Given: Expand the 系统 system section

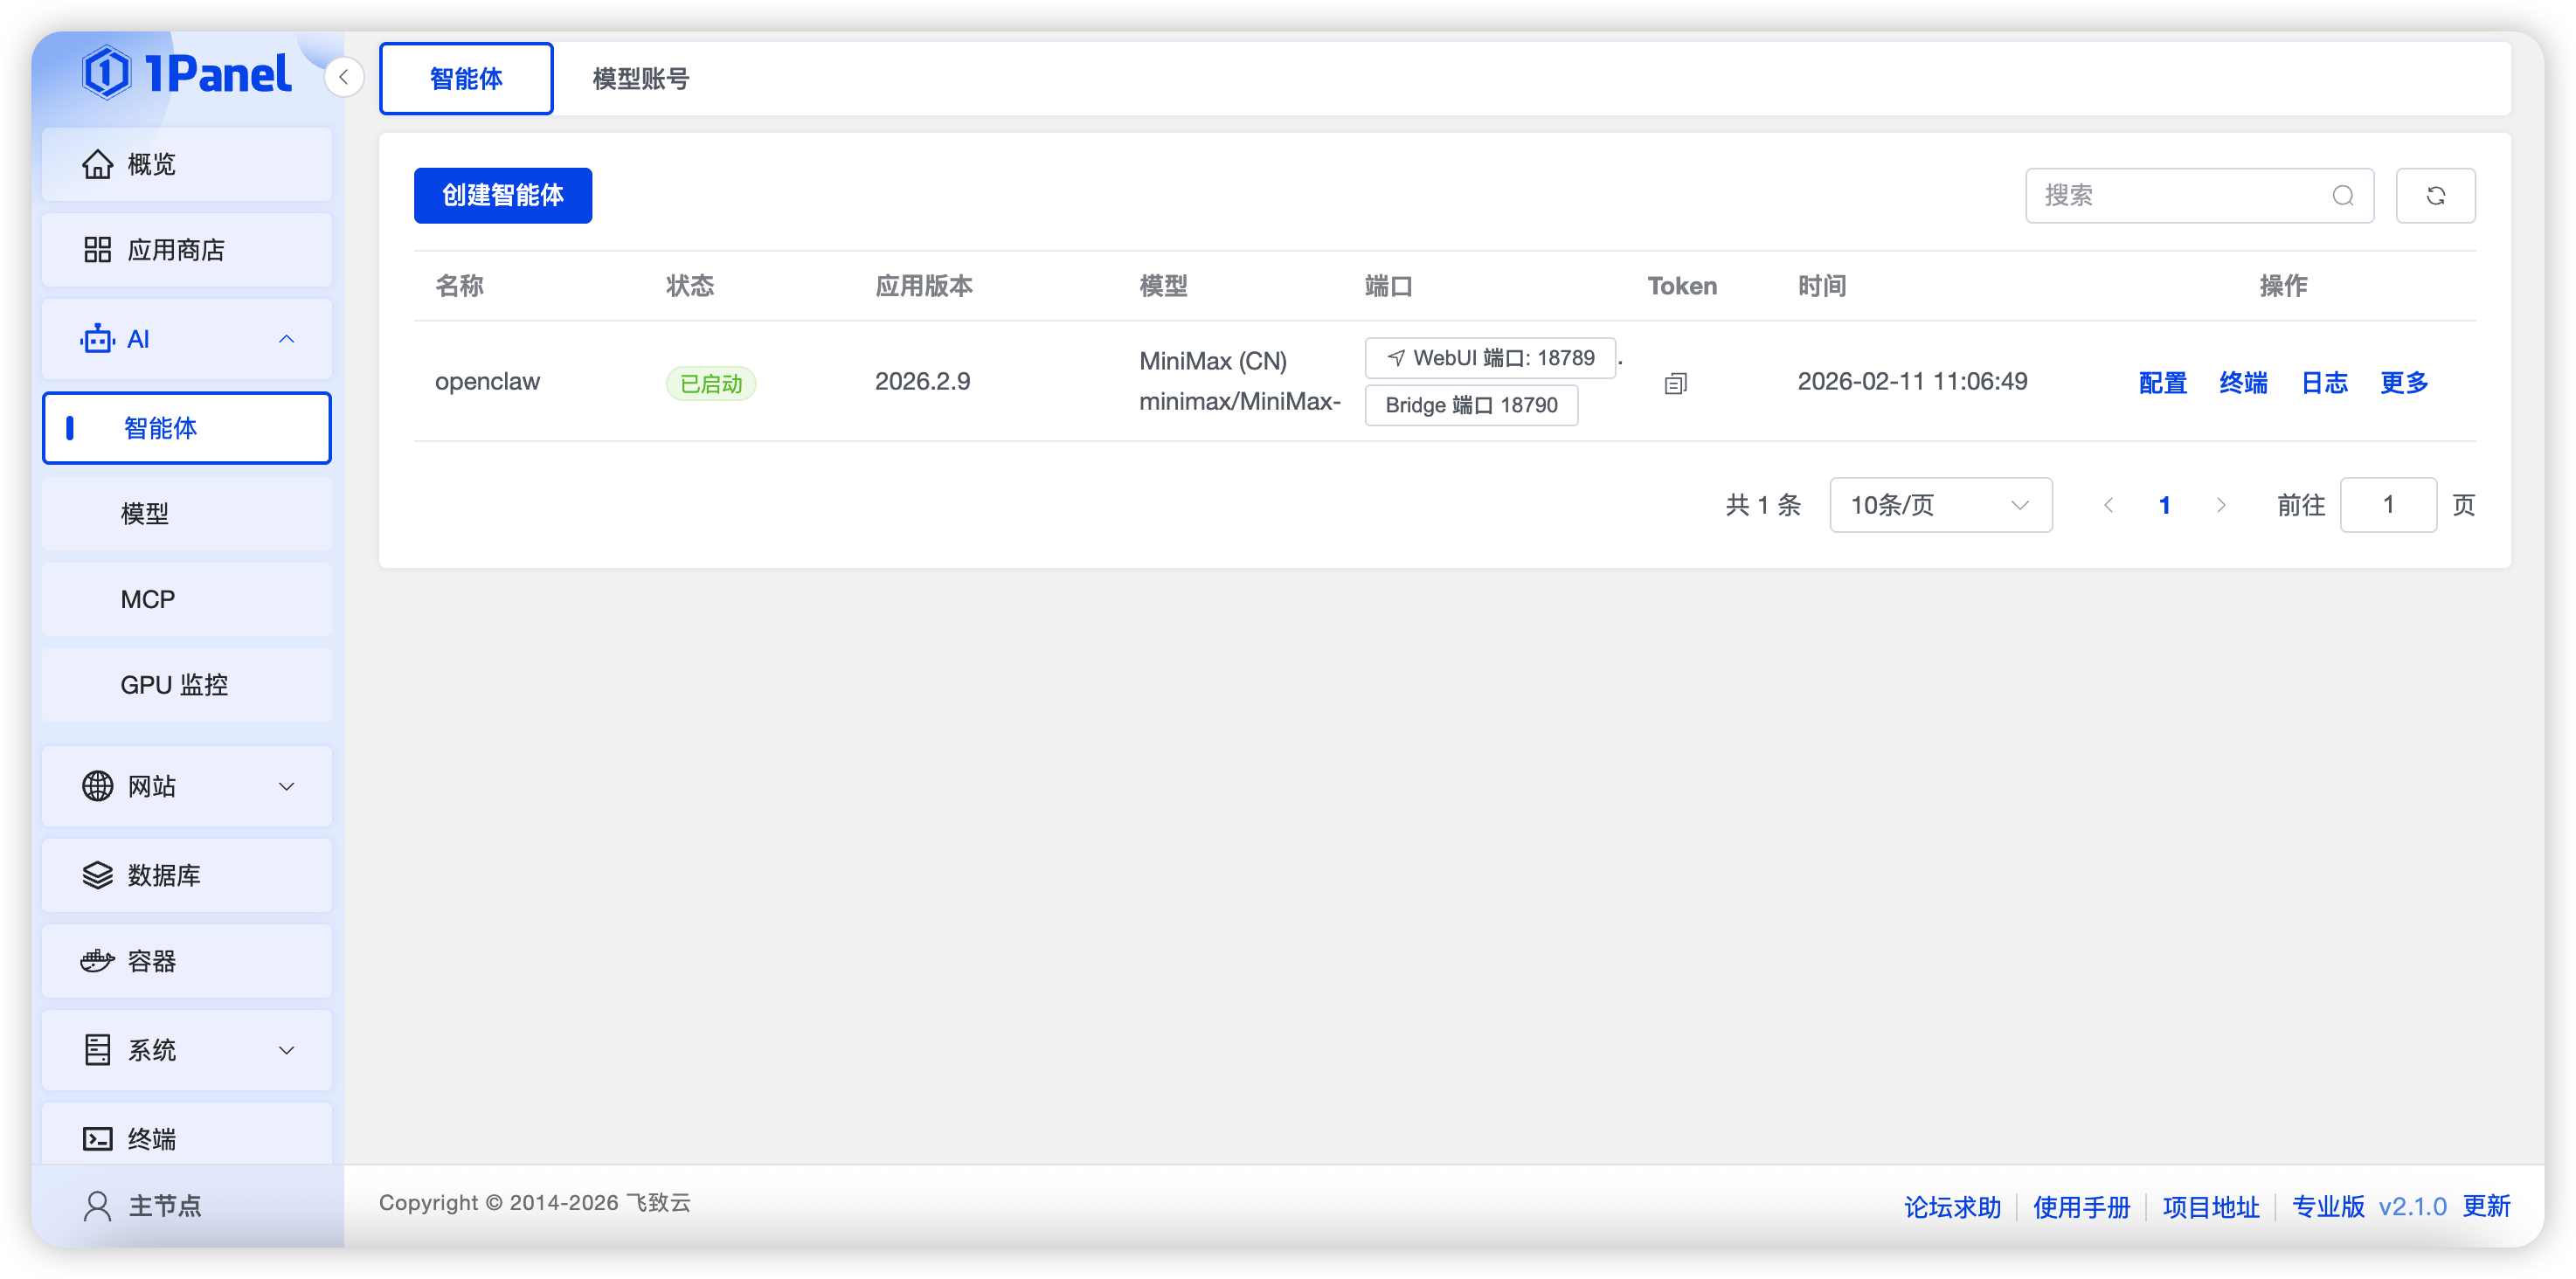Looking at the screenshot, I should click(x=287, y=1050).
